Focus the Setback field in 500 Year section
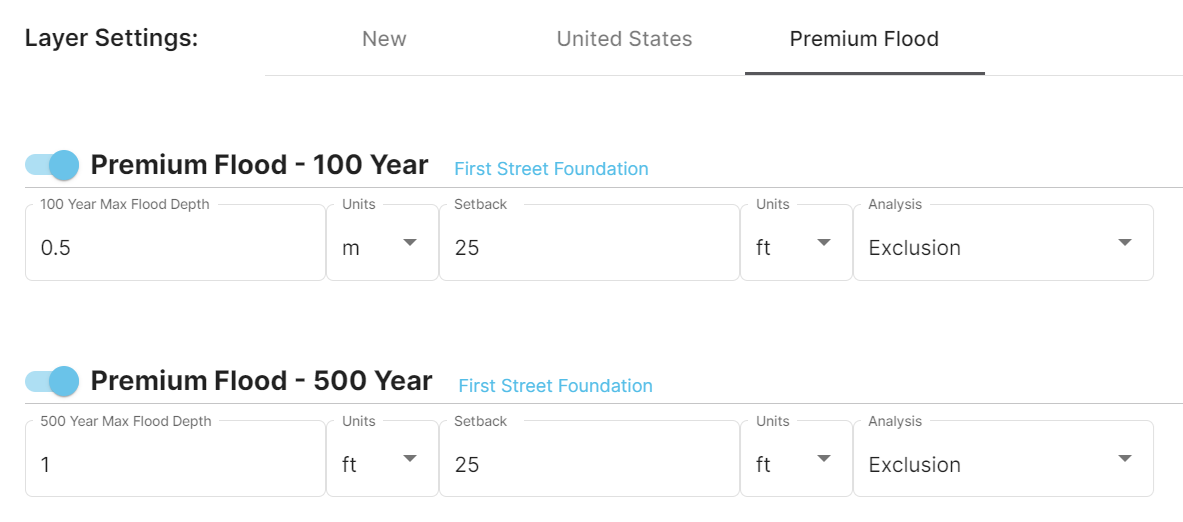The width and height of the screenshot is (1183, 522). tap(589, 465)
